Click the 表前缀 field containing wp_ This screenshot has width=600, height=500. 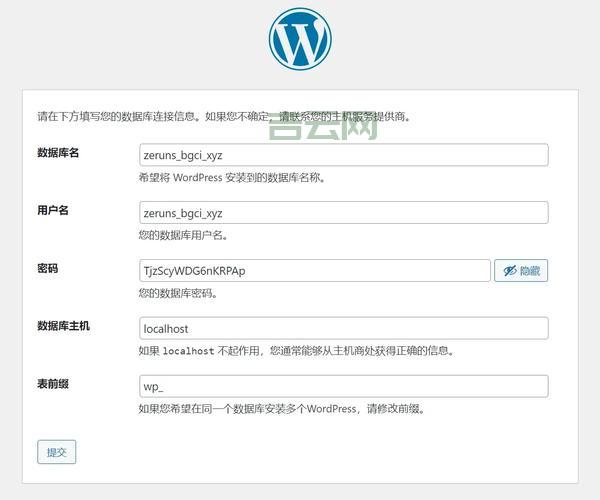coord(343,386)
